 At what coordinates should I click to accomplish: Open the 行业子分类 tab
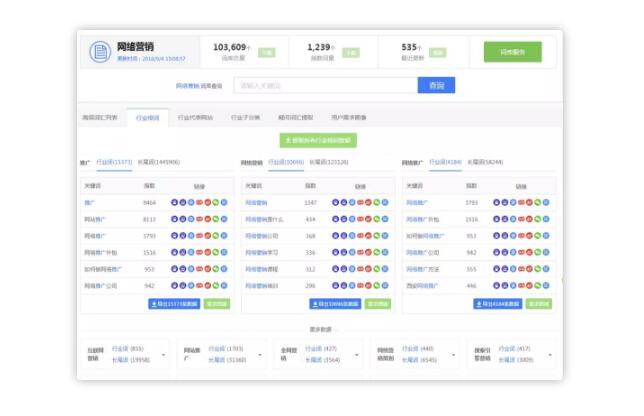coord(245,117)
